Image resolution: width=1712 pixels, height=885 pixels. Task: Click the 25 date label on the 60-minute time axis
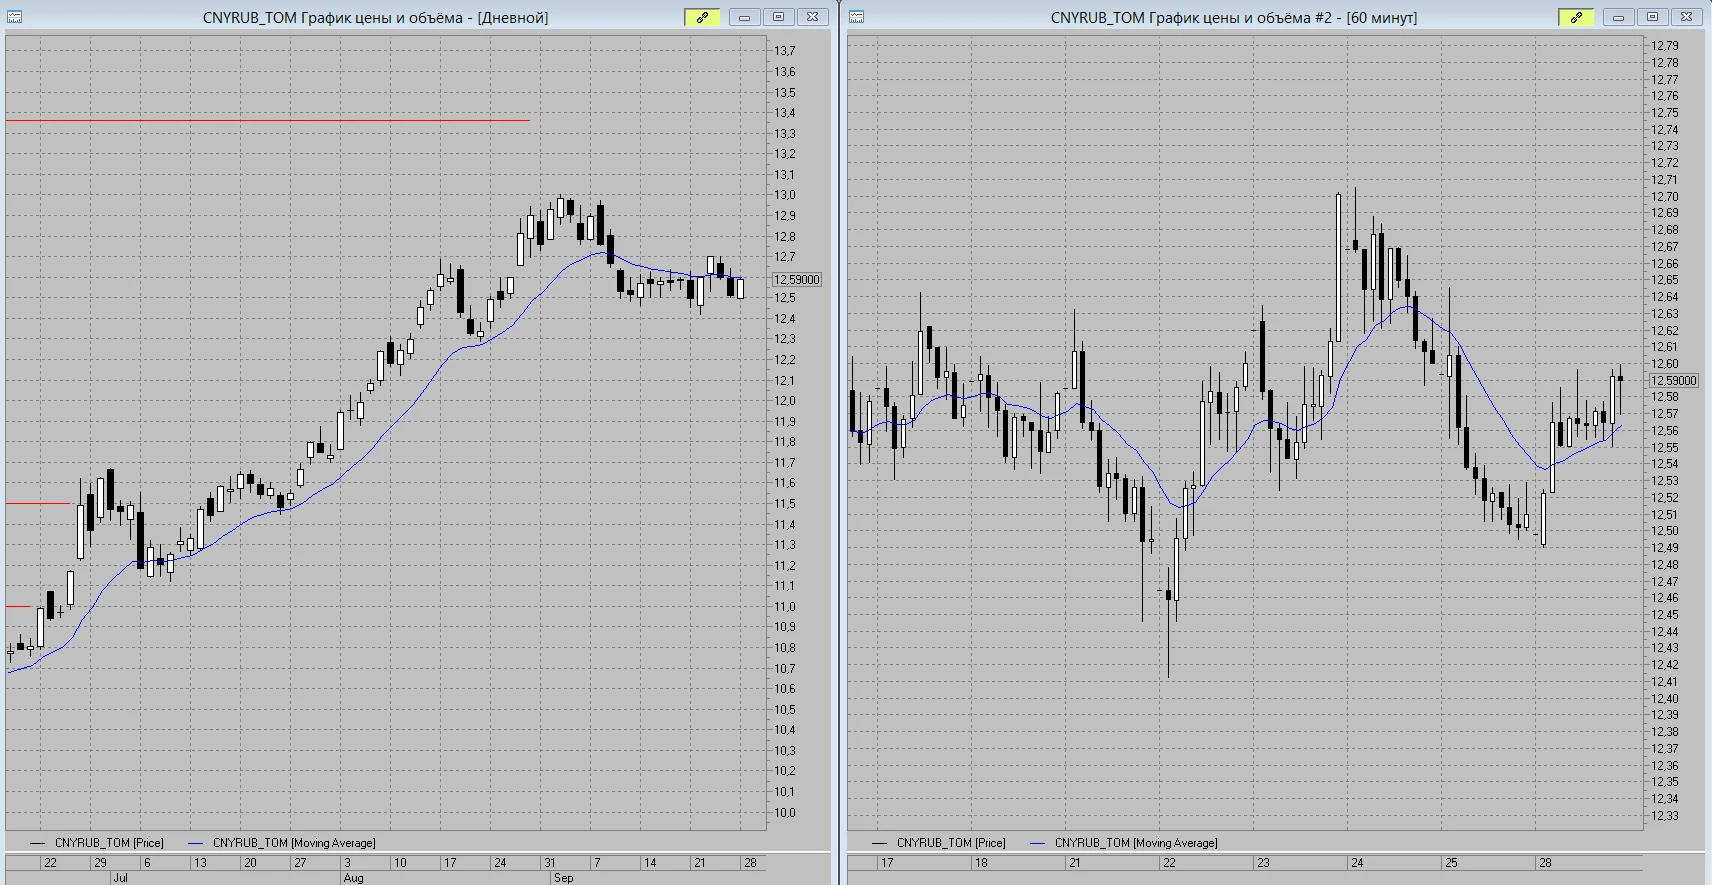click(1451, 863)
